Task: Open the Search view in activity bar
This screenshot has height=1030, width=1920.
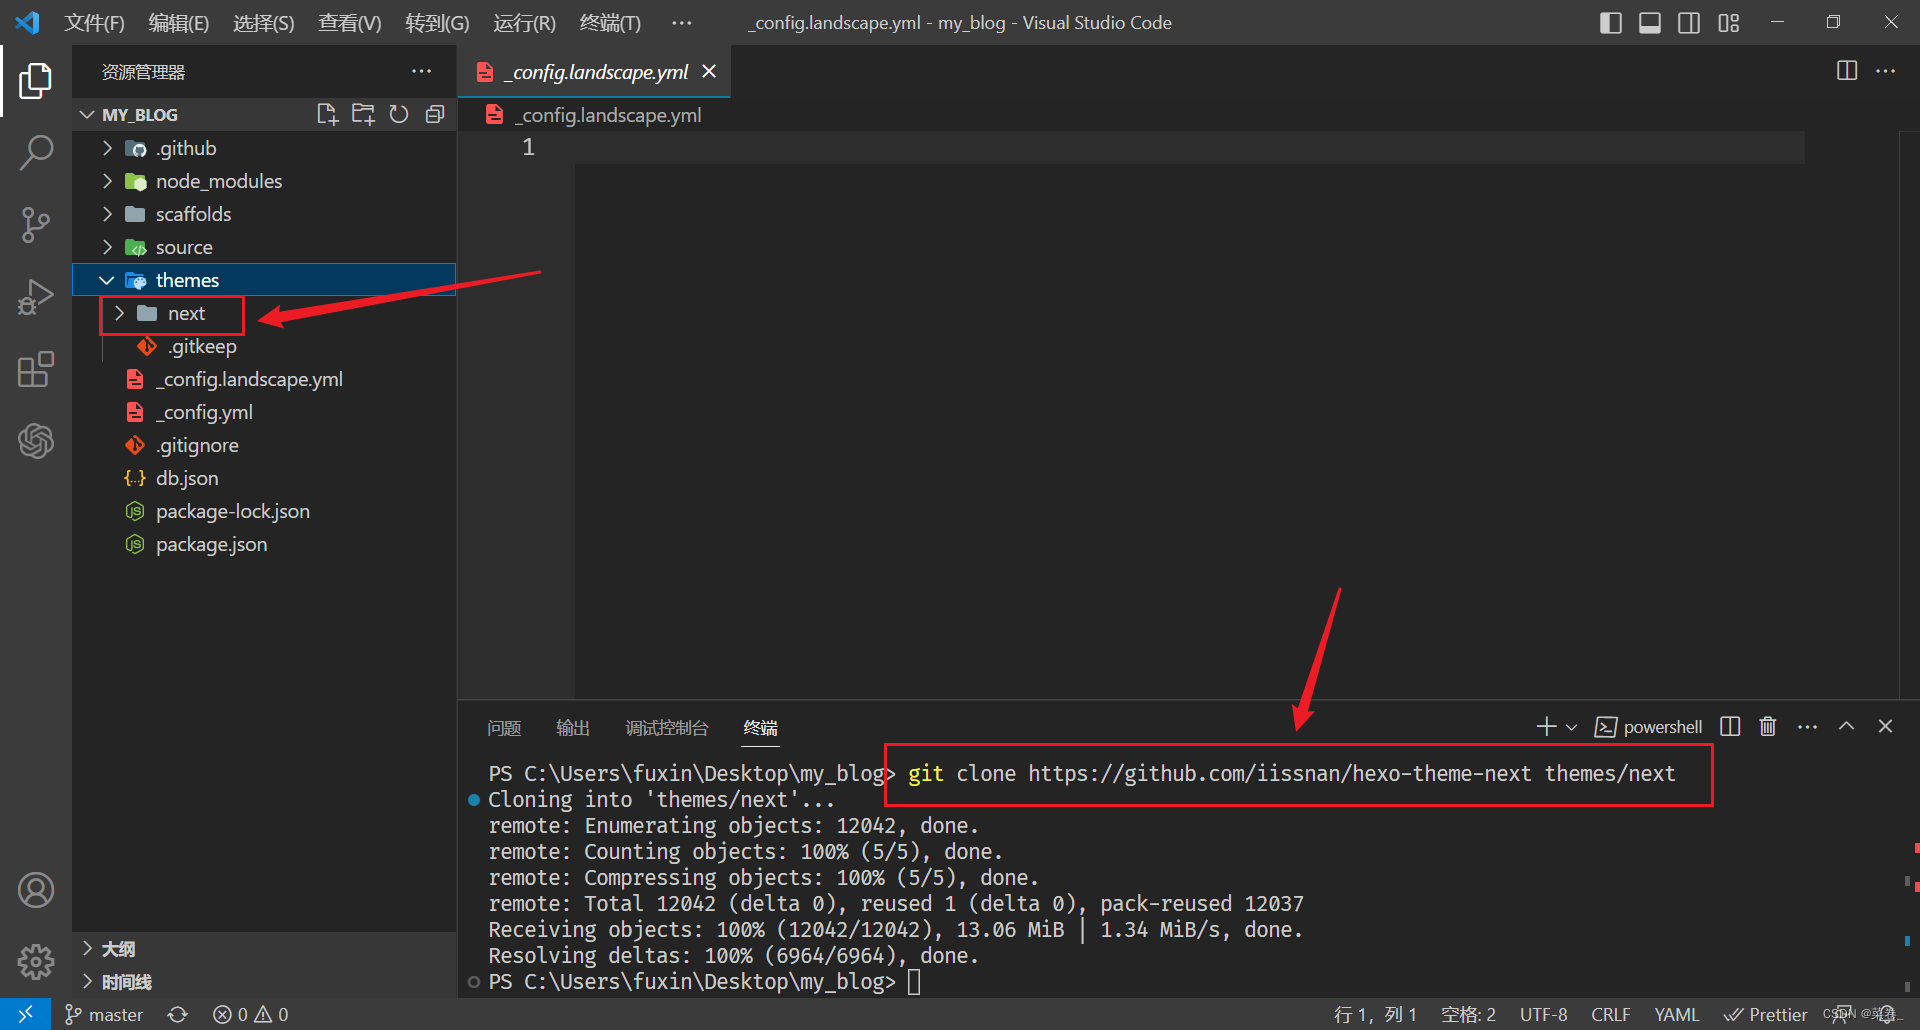Action: click(x=36, y=153)
